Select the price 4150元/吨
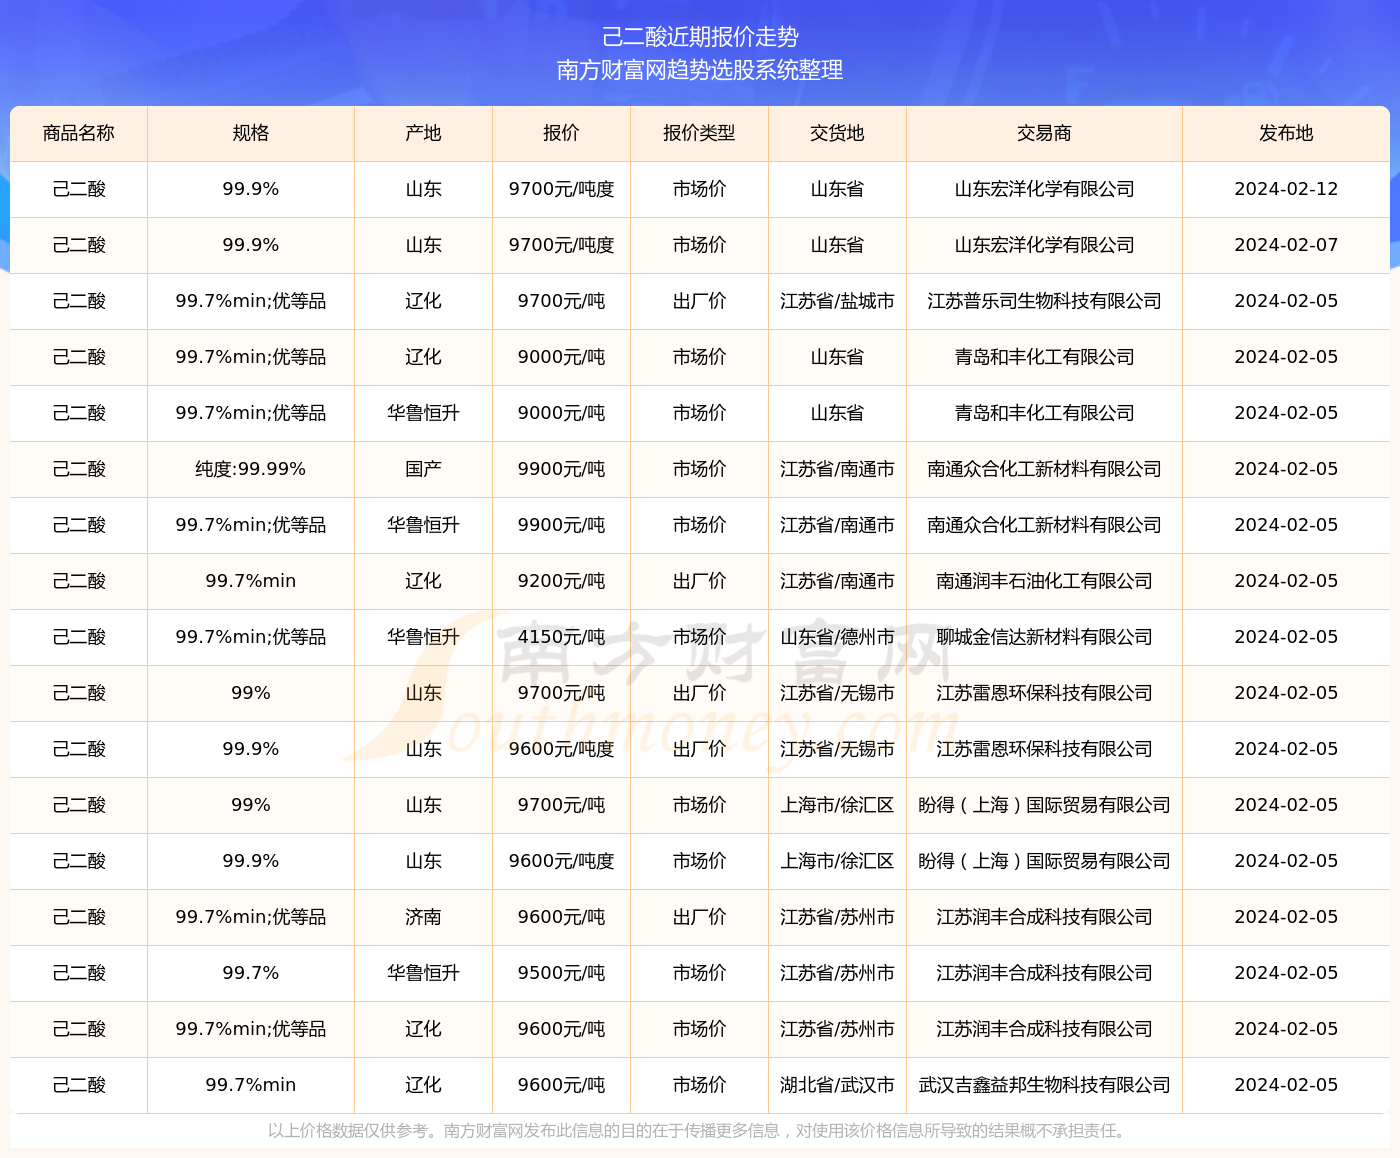Image resolution: width=1400 pixels, height=1158 pixels. pyautogui.click(x=561, y=637)
